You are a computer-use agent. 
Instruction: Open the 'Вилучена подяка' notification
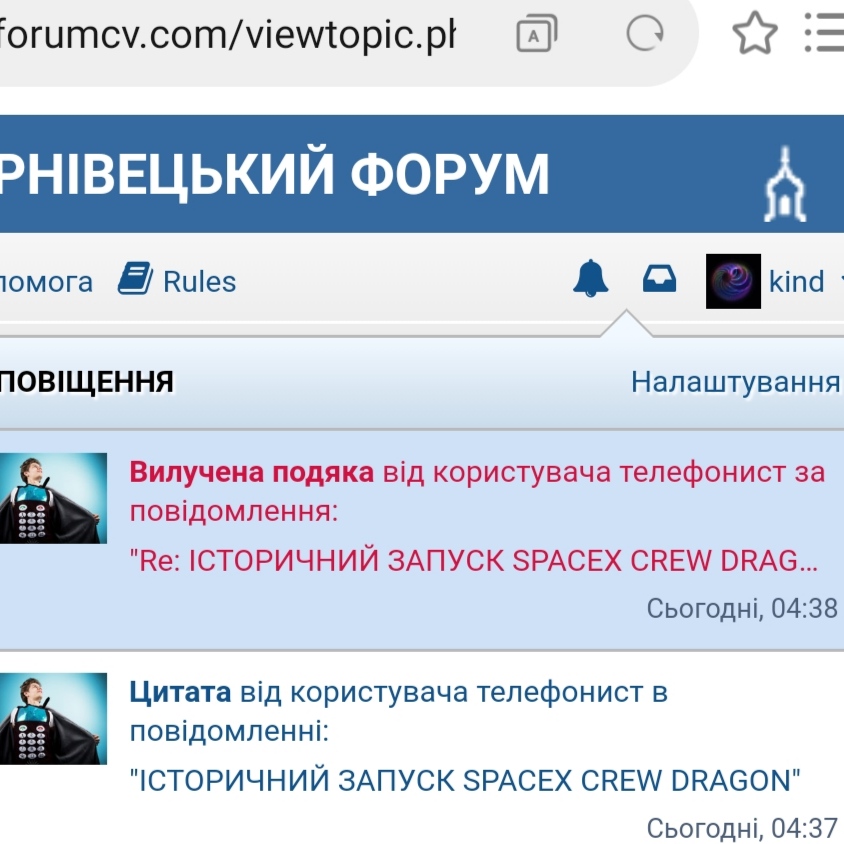(252, 472)
